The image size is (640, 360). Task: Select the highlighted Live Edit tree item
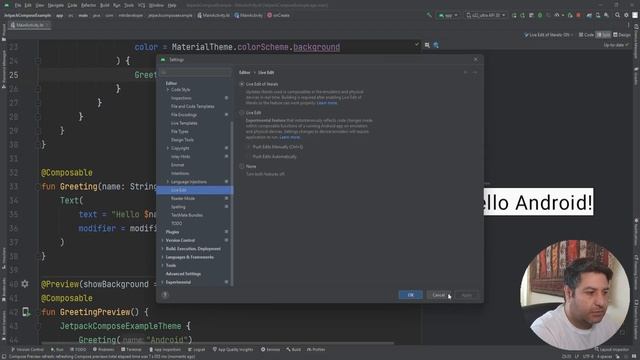click(194, 190)
